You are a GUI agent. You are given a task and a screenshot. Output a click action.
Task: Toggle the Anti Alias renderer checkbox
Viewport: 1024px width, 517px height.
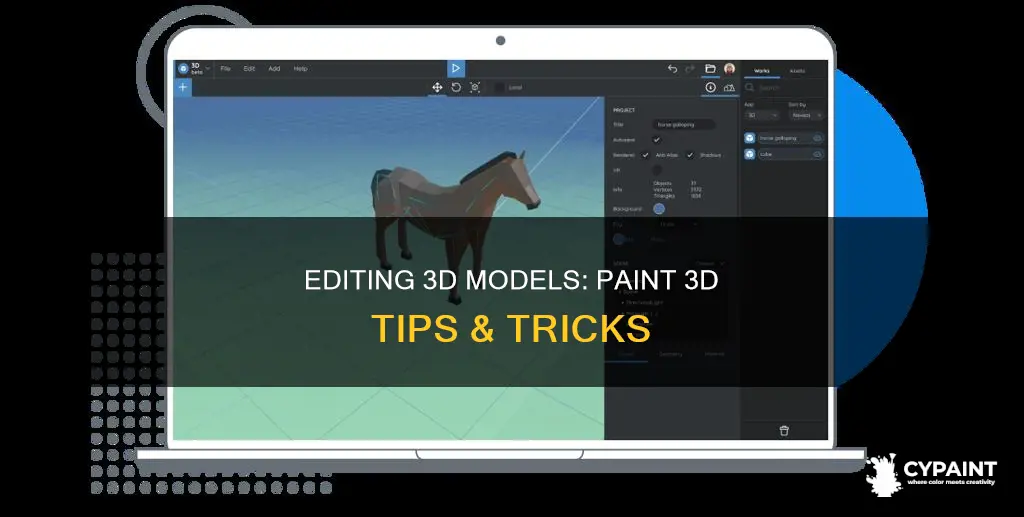(645, 155)
